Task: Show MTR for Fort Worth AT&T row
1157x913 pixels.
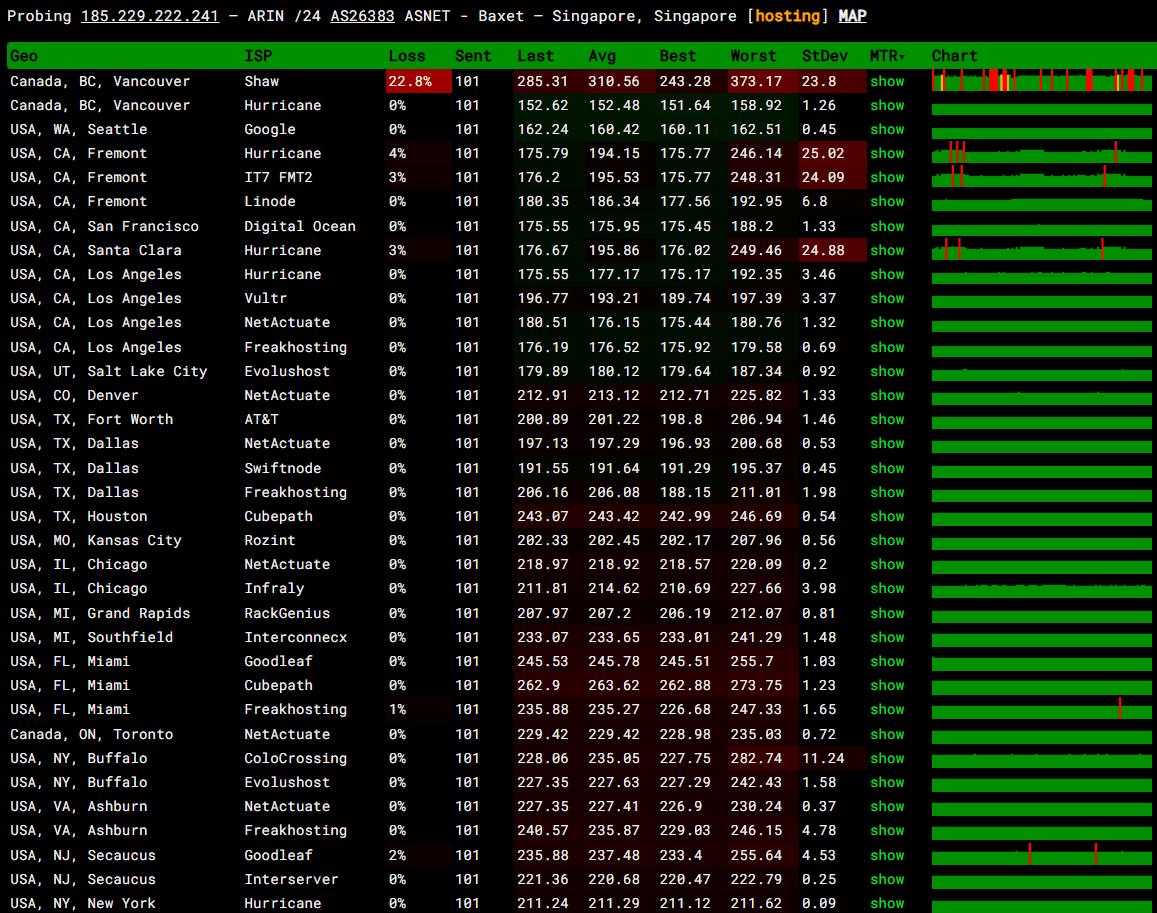Action: [x=887, y=419]
